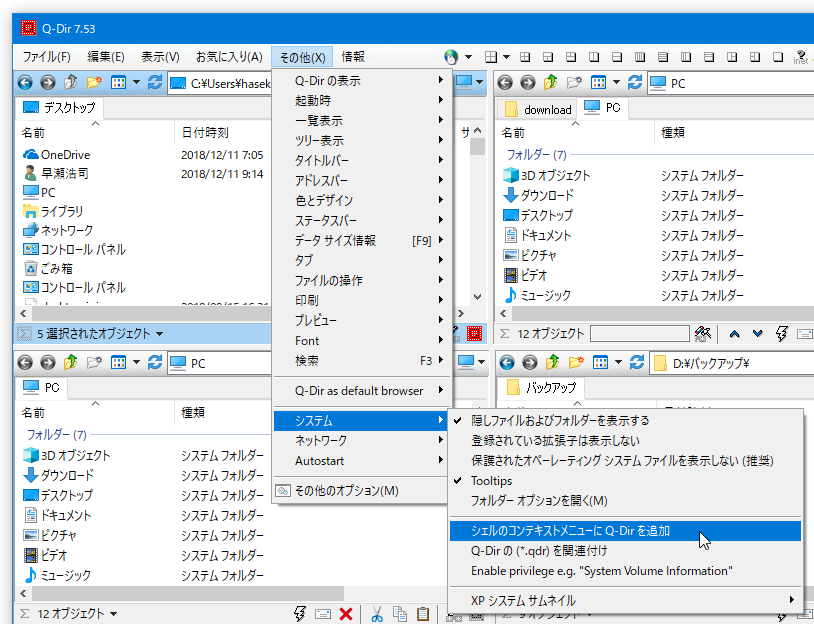Open 編集(E) menu
The image size is (814, 624).
pyautogui.click(x=105, y=57)
